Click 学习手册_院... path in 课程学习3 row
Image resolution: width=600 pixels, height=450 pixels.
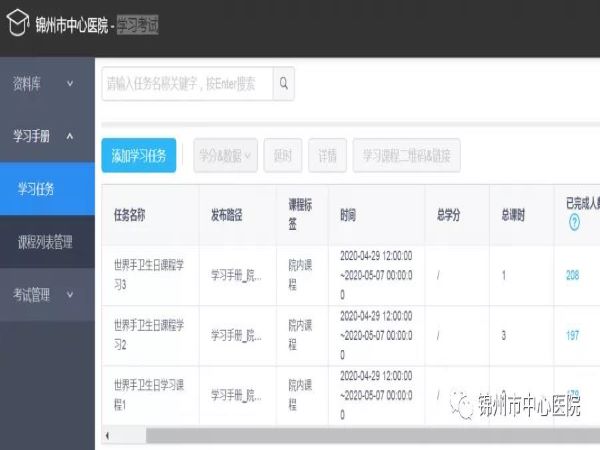[x=236, y=275]
